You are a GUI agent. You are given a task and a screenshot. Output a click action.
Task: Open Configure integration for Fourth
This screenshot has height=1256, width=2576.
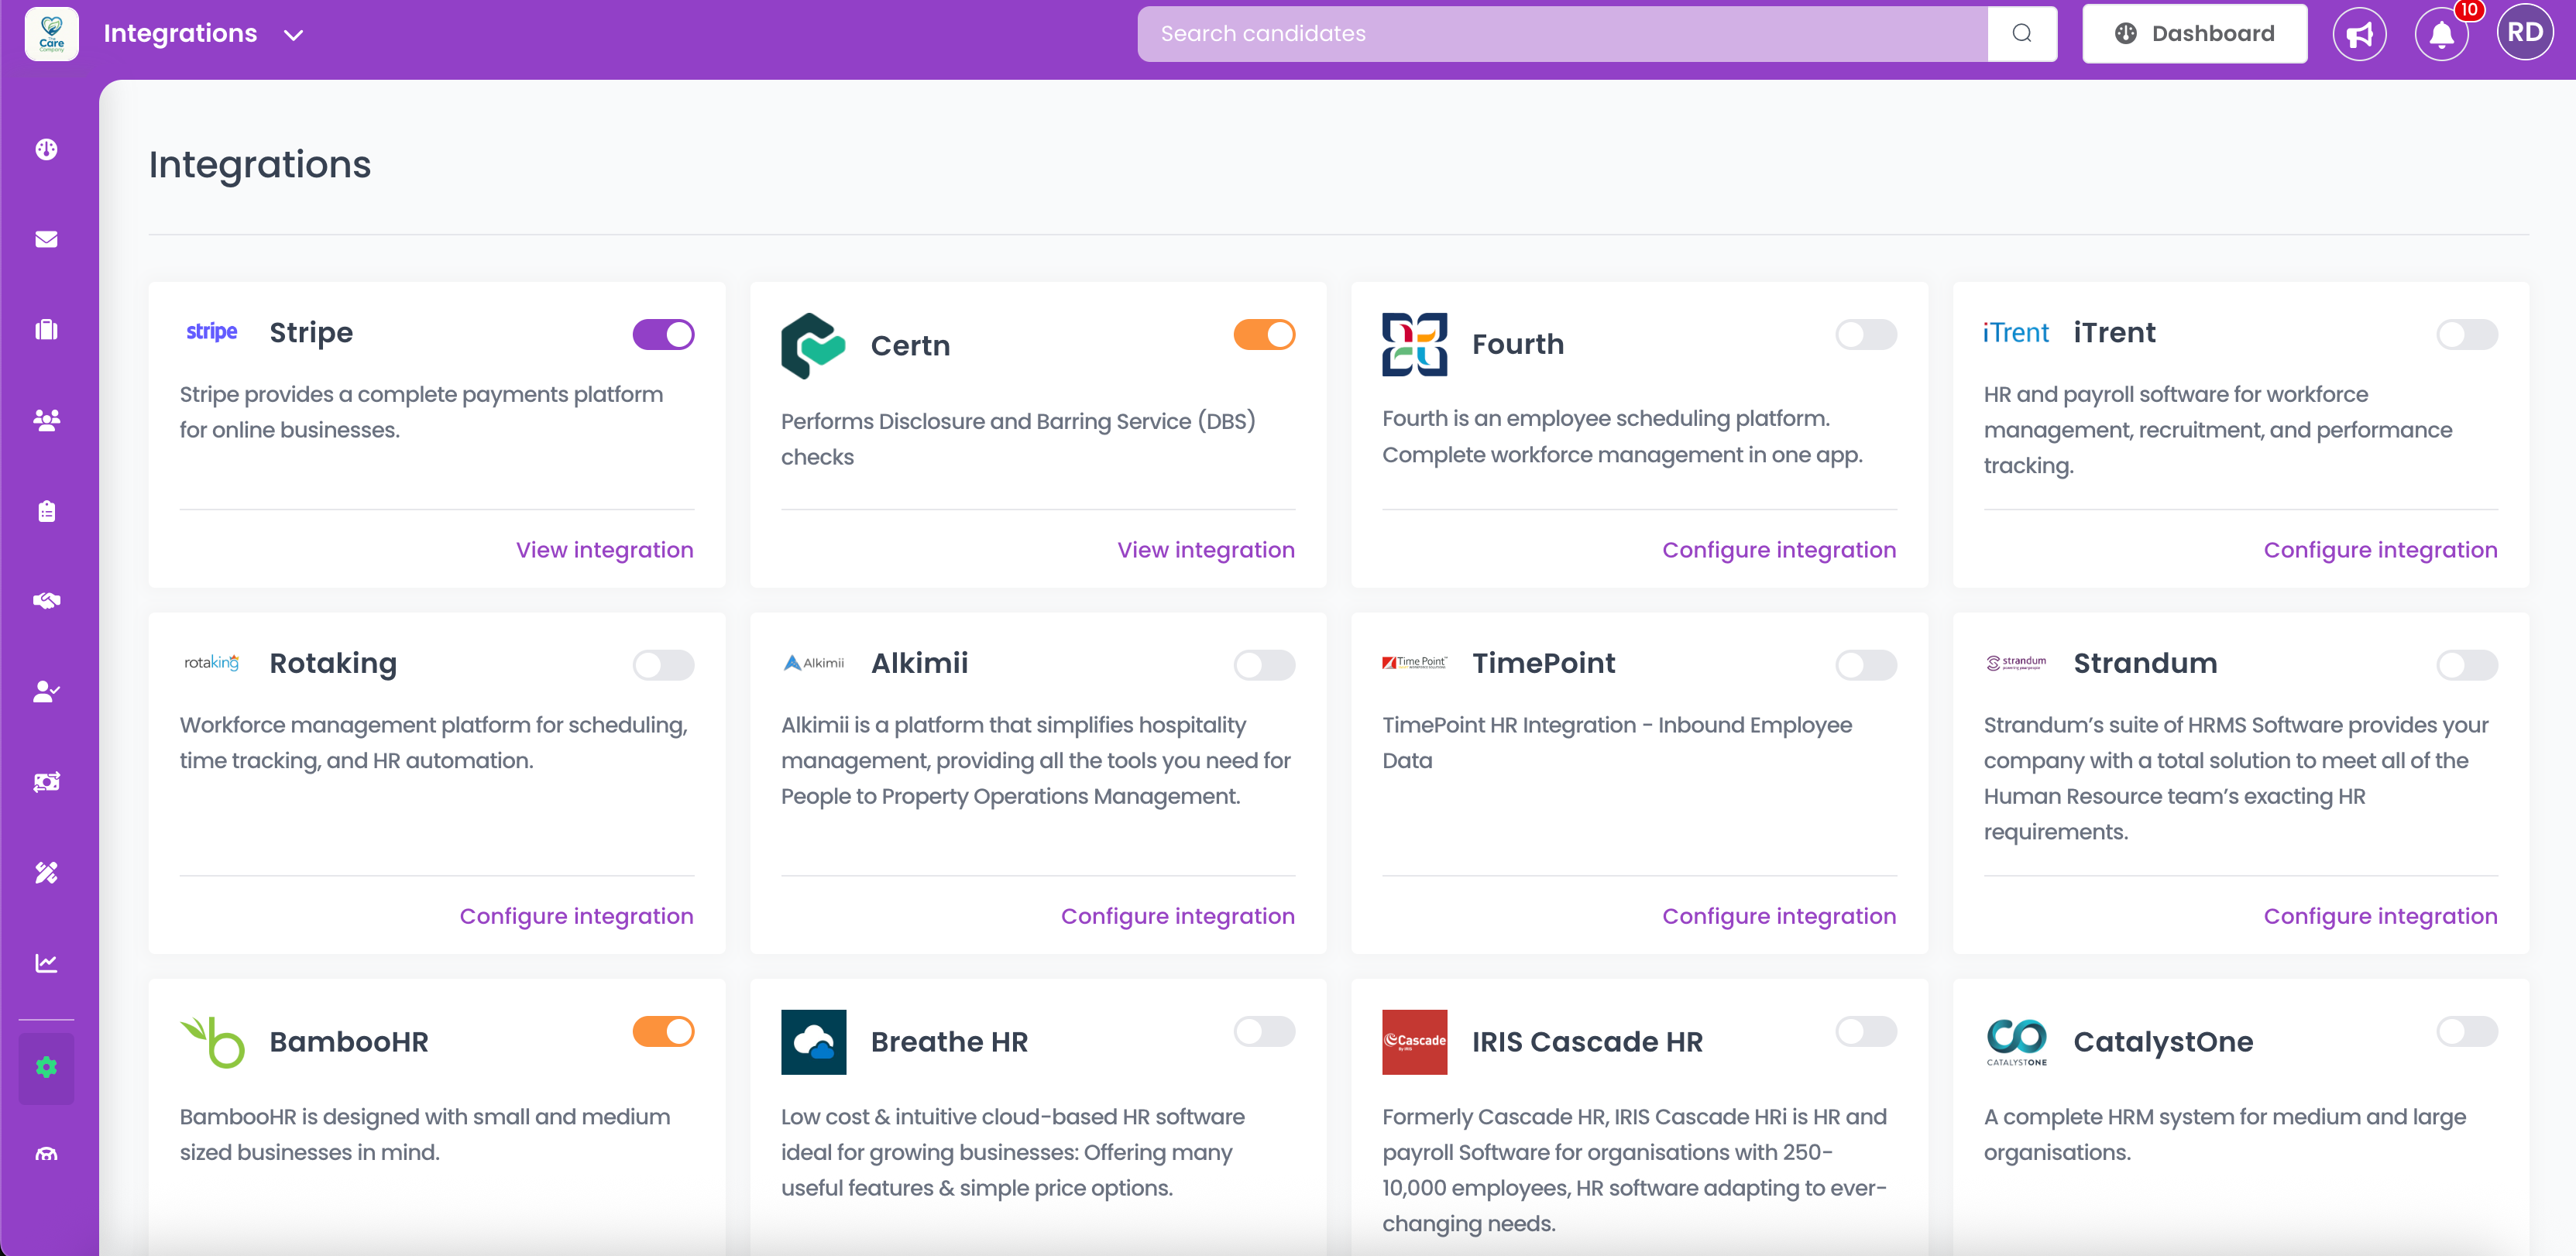(1779, 550)
